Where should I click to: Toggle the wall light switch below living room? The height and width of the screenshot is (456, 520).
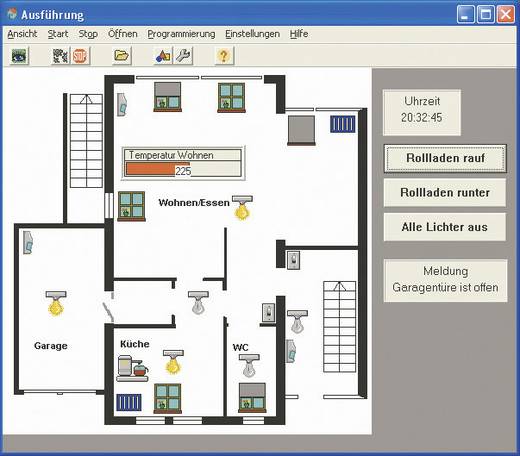pos(294,260)
